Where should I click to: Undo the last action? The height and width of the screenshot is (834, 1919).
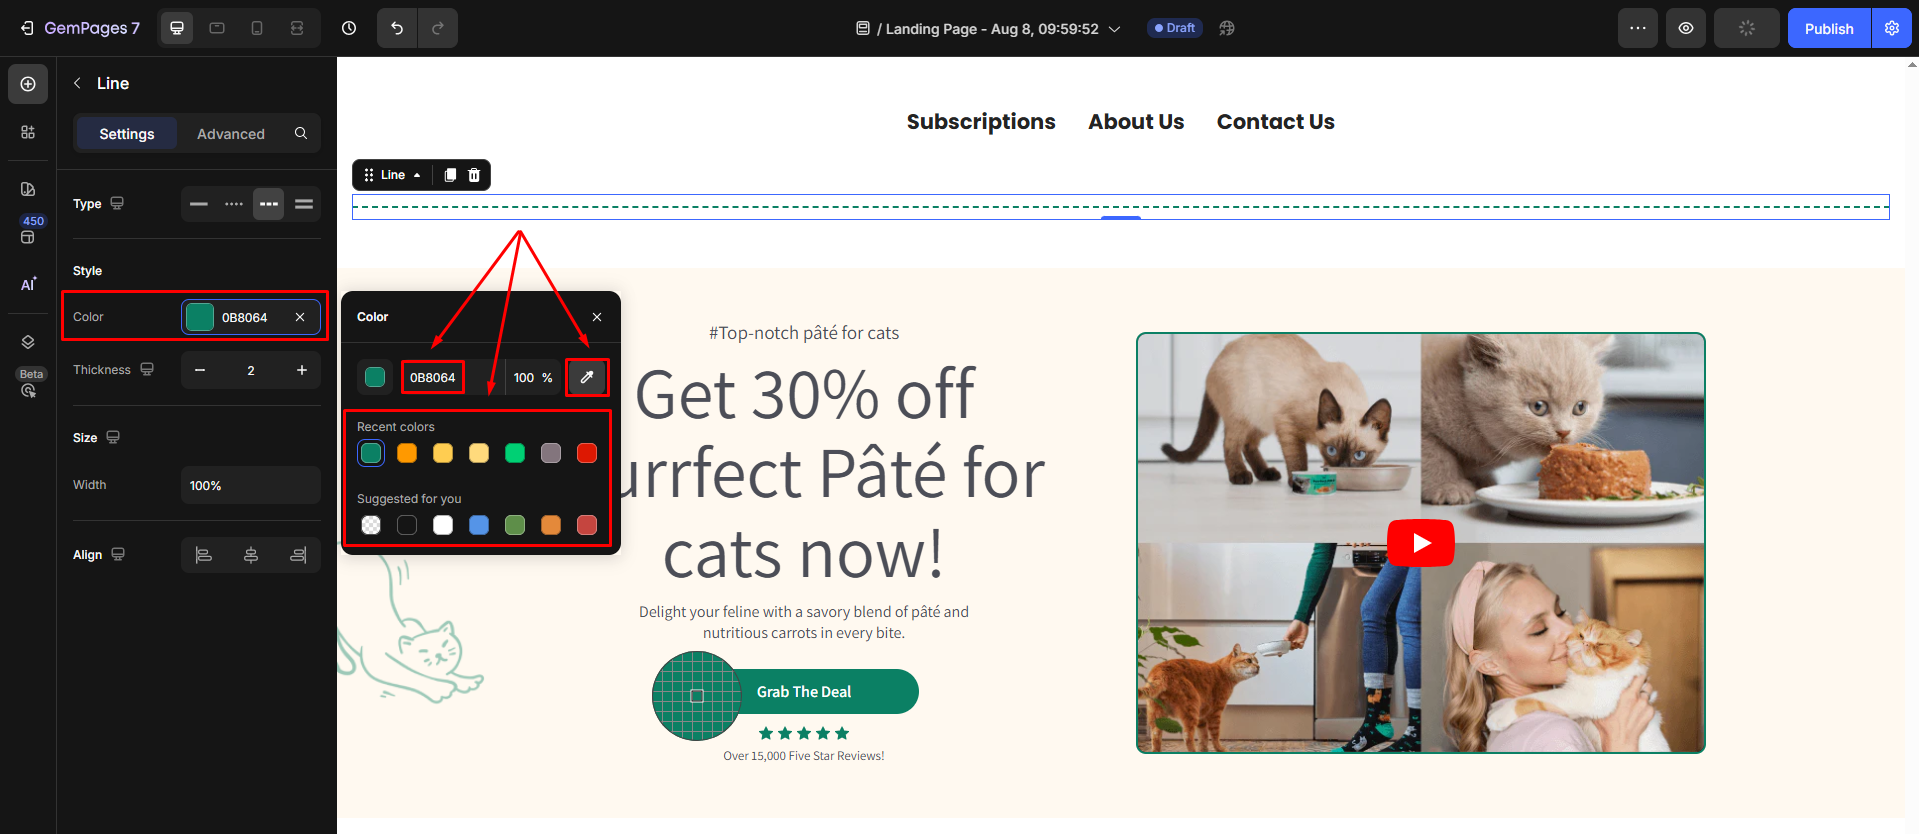click(x=397, y=28)
